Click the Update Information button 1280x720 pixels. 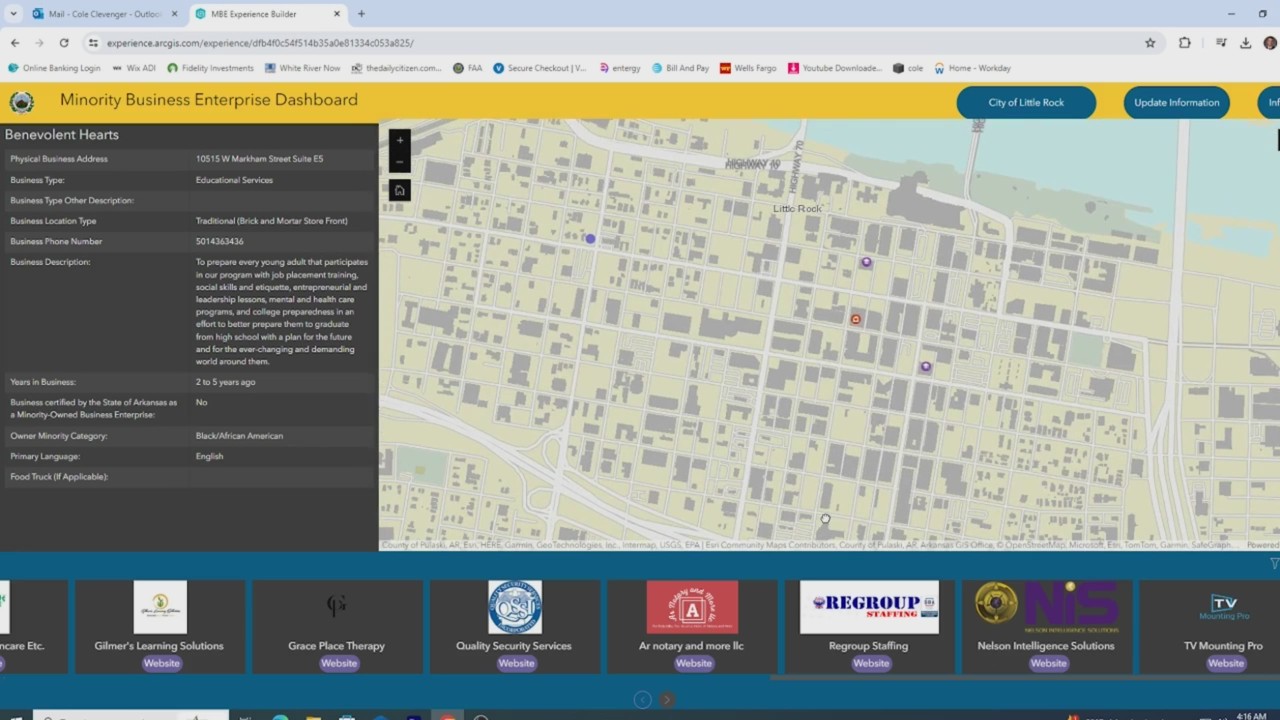point(1176,102)
